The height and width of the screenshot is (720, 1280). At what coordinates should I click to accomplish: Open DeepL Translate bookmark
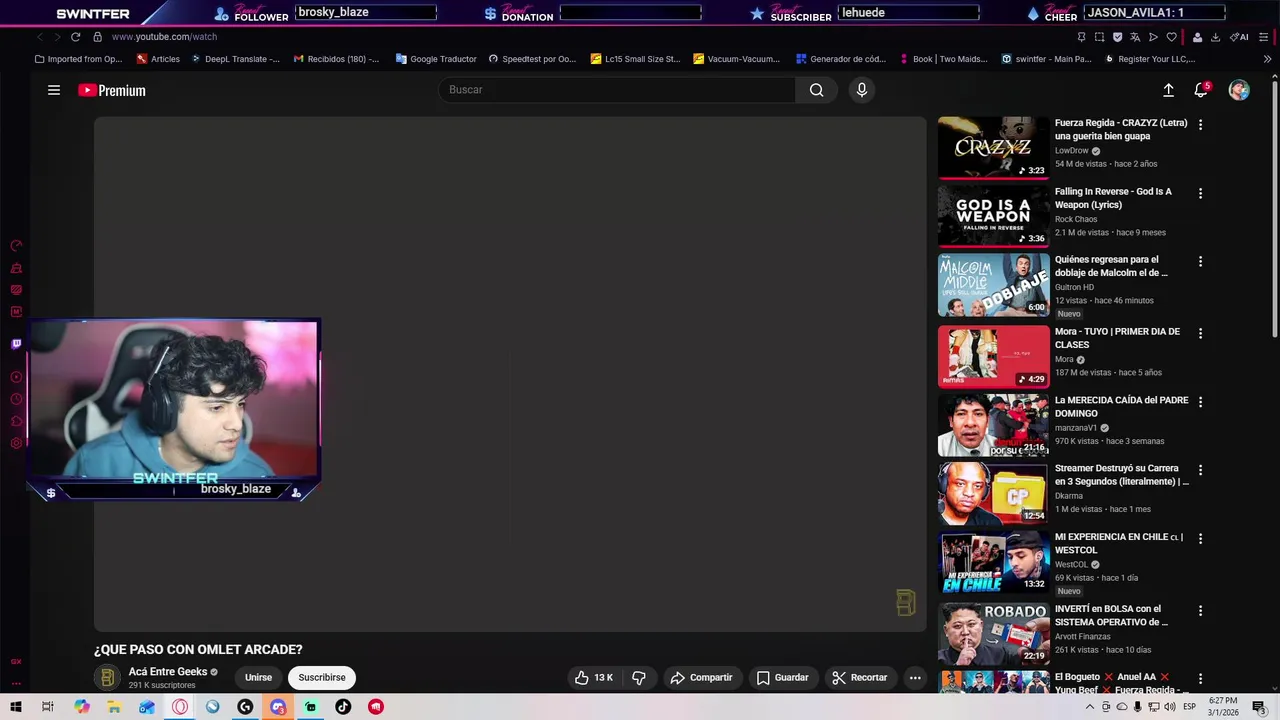point(235,59)
